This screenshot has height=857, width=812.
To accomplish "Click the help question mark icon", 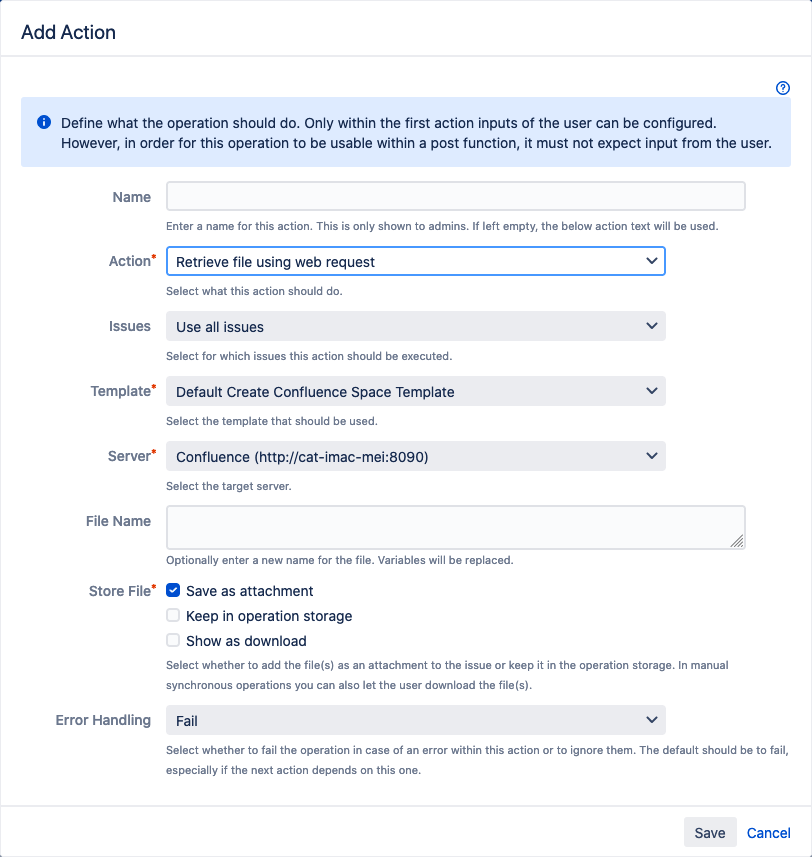I will [783, 88].
